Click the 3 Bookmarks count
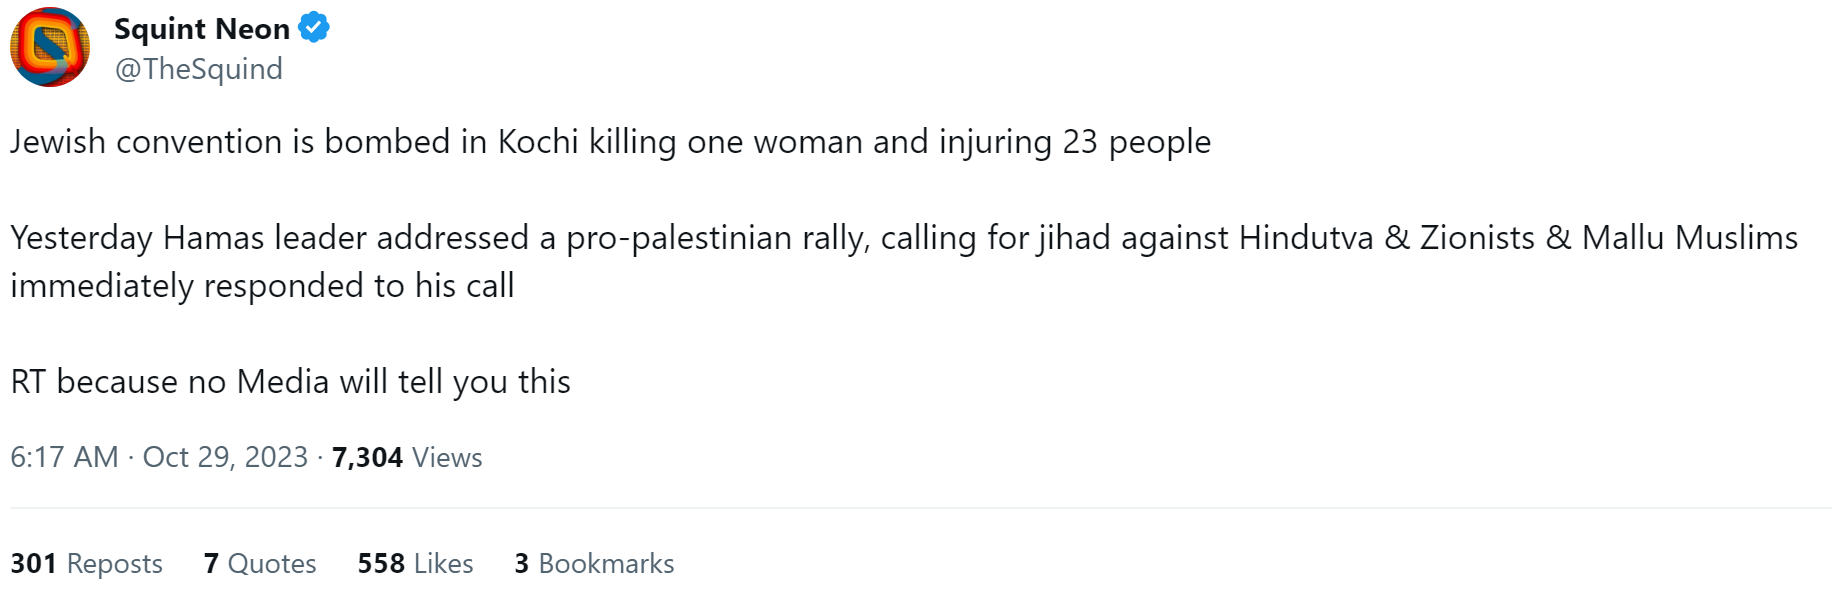The height and width of the screenshot is (593, 1832). 595,563
